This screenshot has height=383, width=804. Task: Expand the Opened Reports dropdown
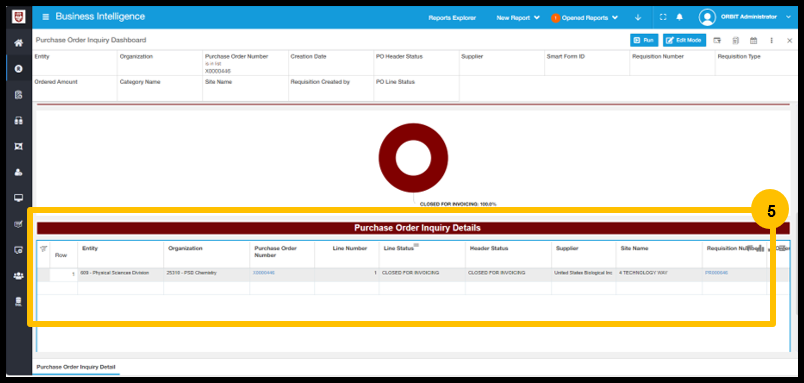(585, 17)
